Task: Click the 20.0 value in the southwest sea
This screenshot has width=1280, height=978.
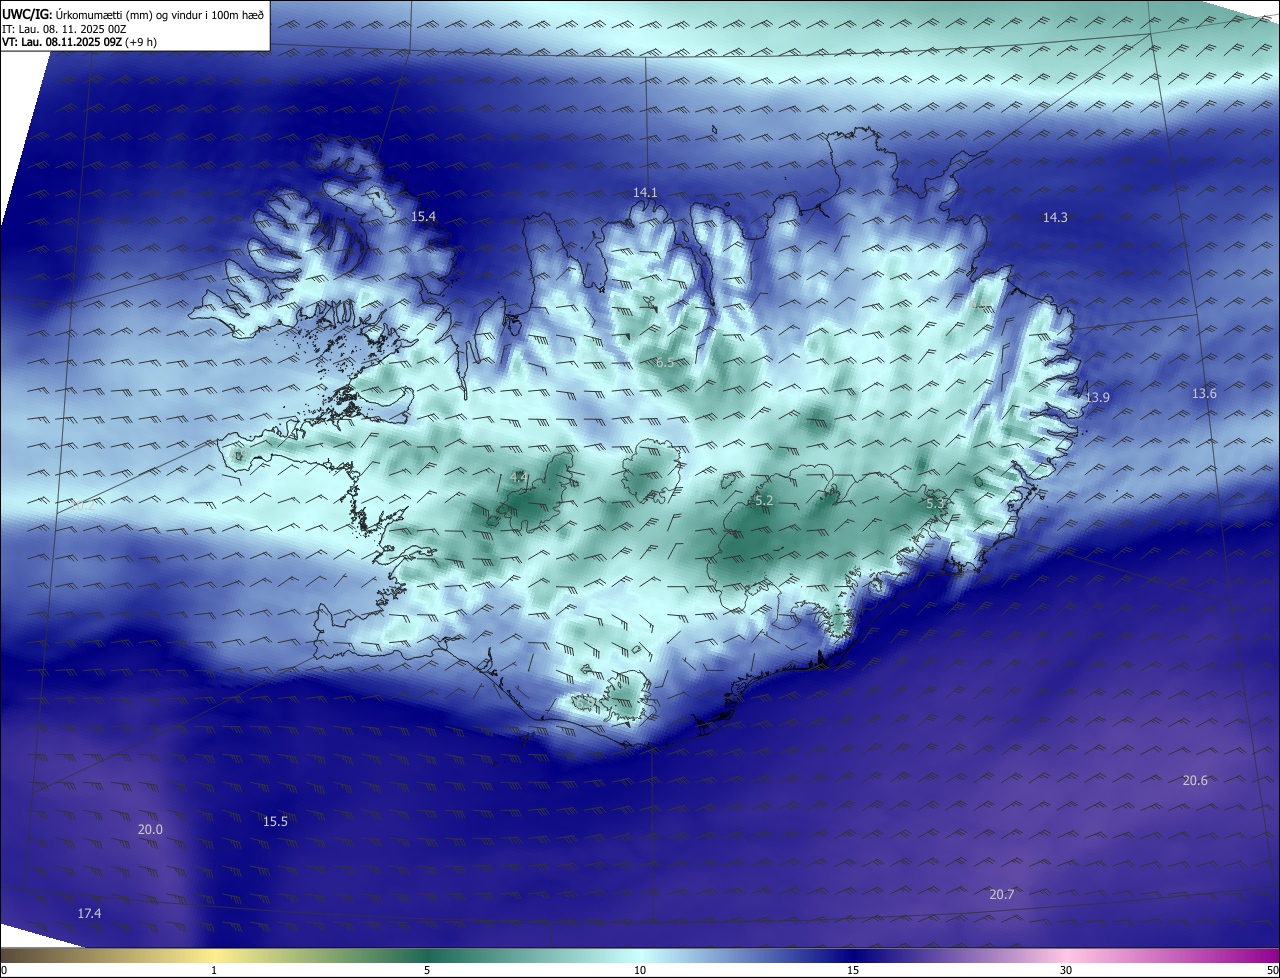Action: tap(150, 829)
